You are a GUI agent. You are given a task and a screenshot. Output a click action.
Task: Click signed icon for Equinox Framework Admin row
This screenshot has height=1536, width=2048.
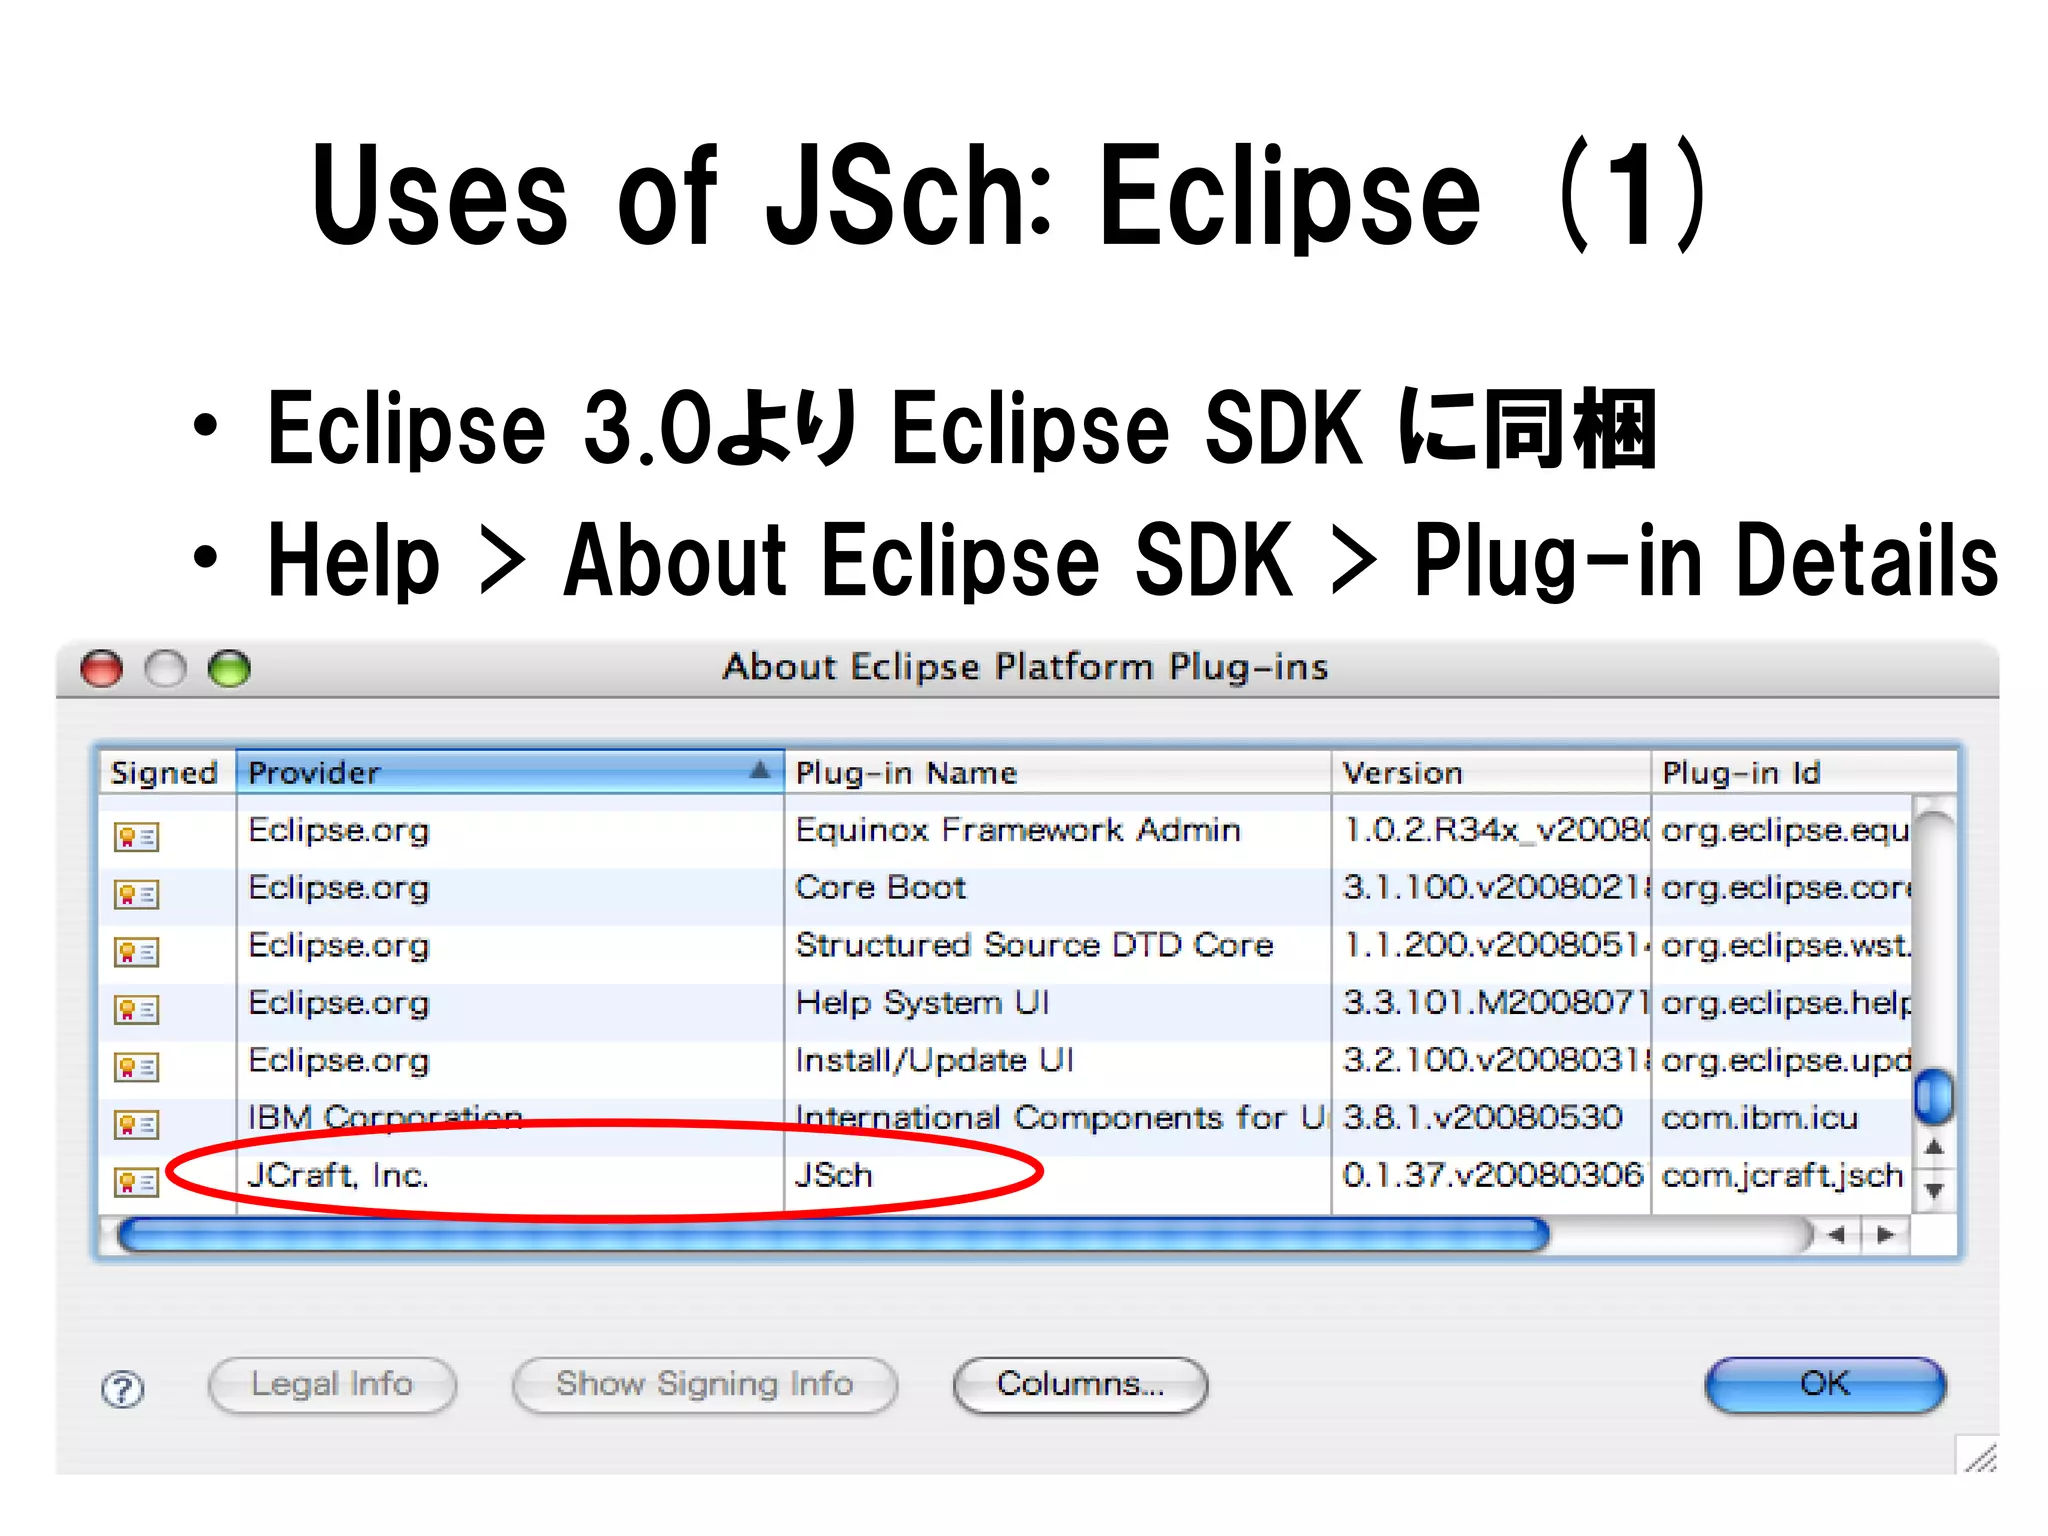pos(136,836)
